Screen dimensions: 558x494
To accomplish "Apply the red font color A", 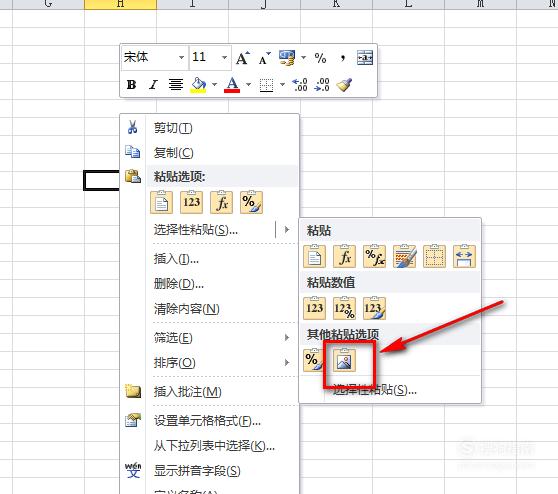I will click(x=232, y=85).
